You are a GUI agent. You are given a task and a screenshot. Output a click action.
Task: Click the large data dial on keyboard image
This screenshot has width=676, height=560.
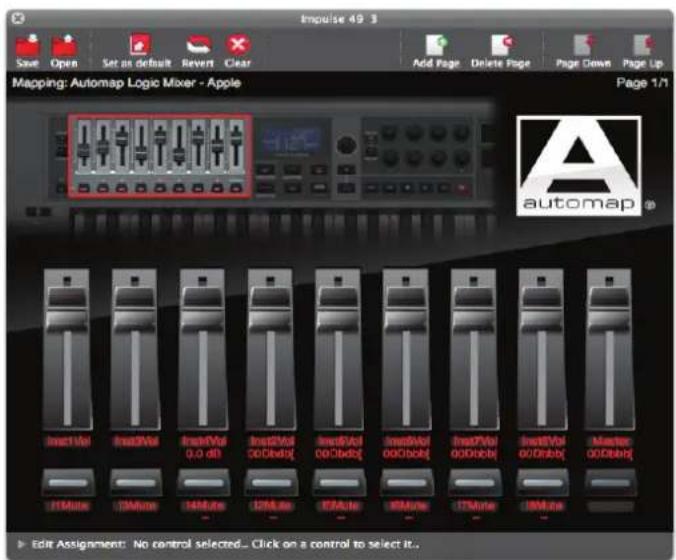346,144
